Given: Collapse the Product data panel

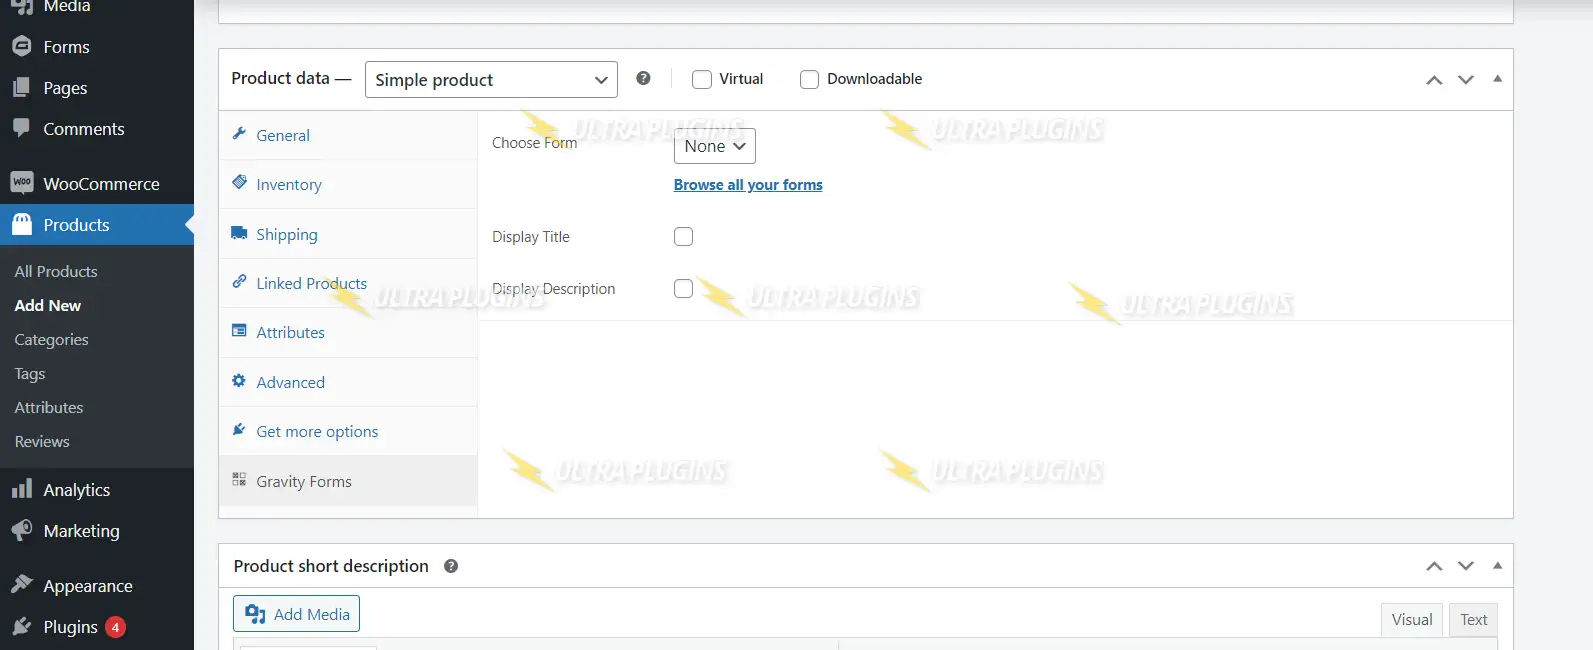Looking at the screenshot, I should [1497, 79].
